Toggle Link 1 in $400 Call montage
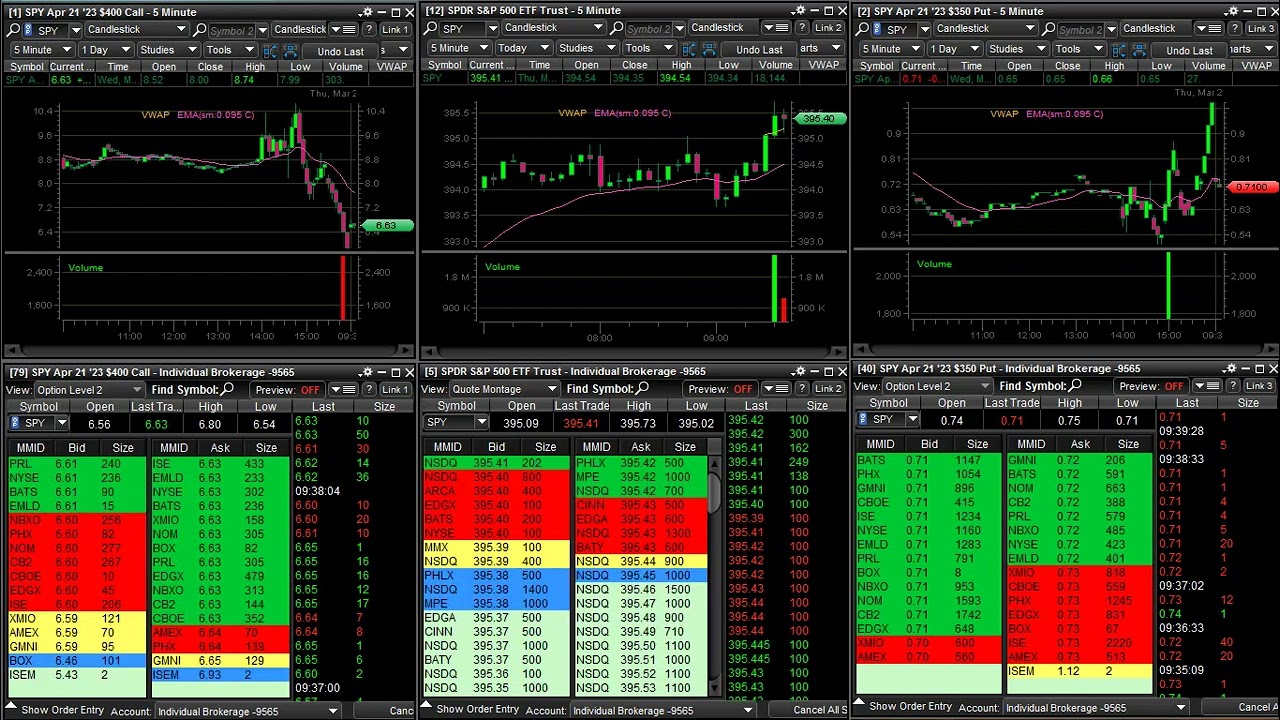Image resolution: width=1280 pixels, height=720 pixels. pyautogui.click(x=396, y=389)
